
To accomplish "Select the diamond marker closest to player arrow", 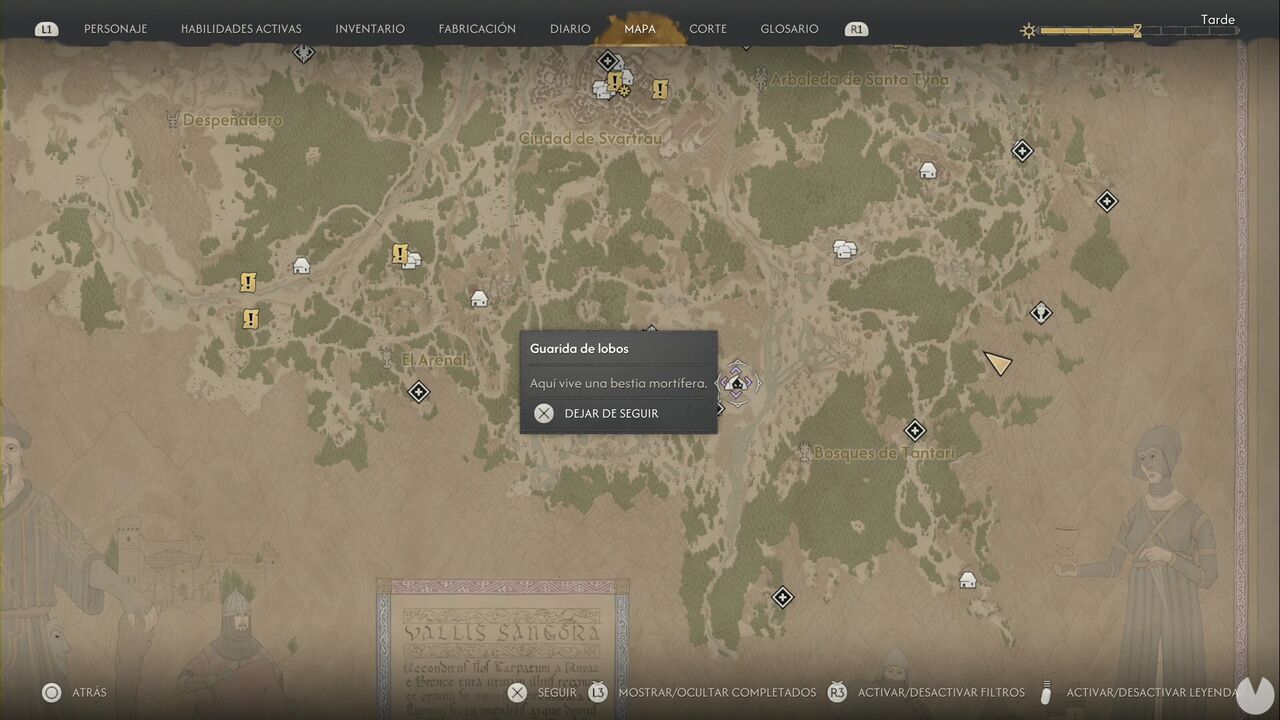I will click(x=1041, y=312).
